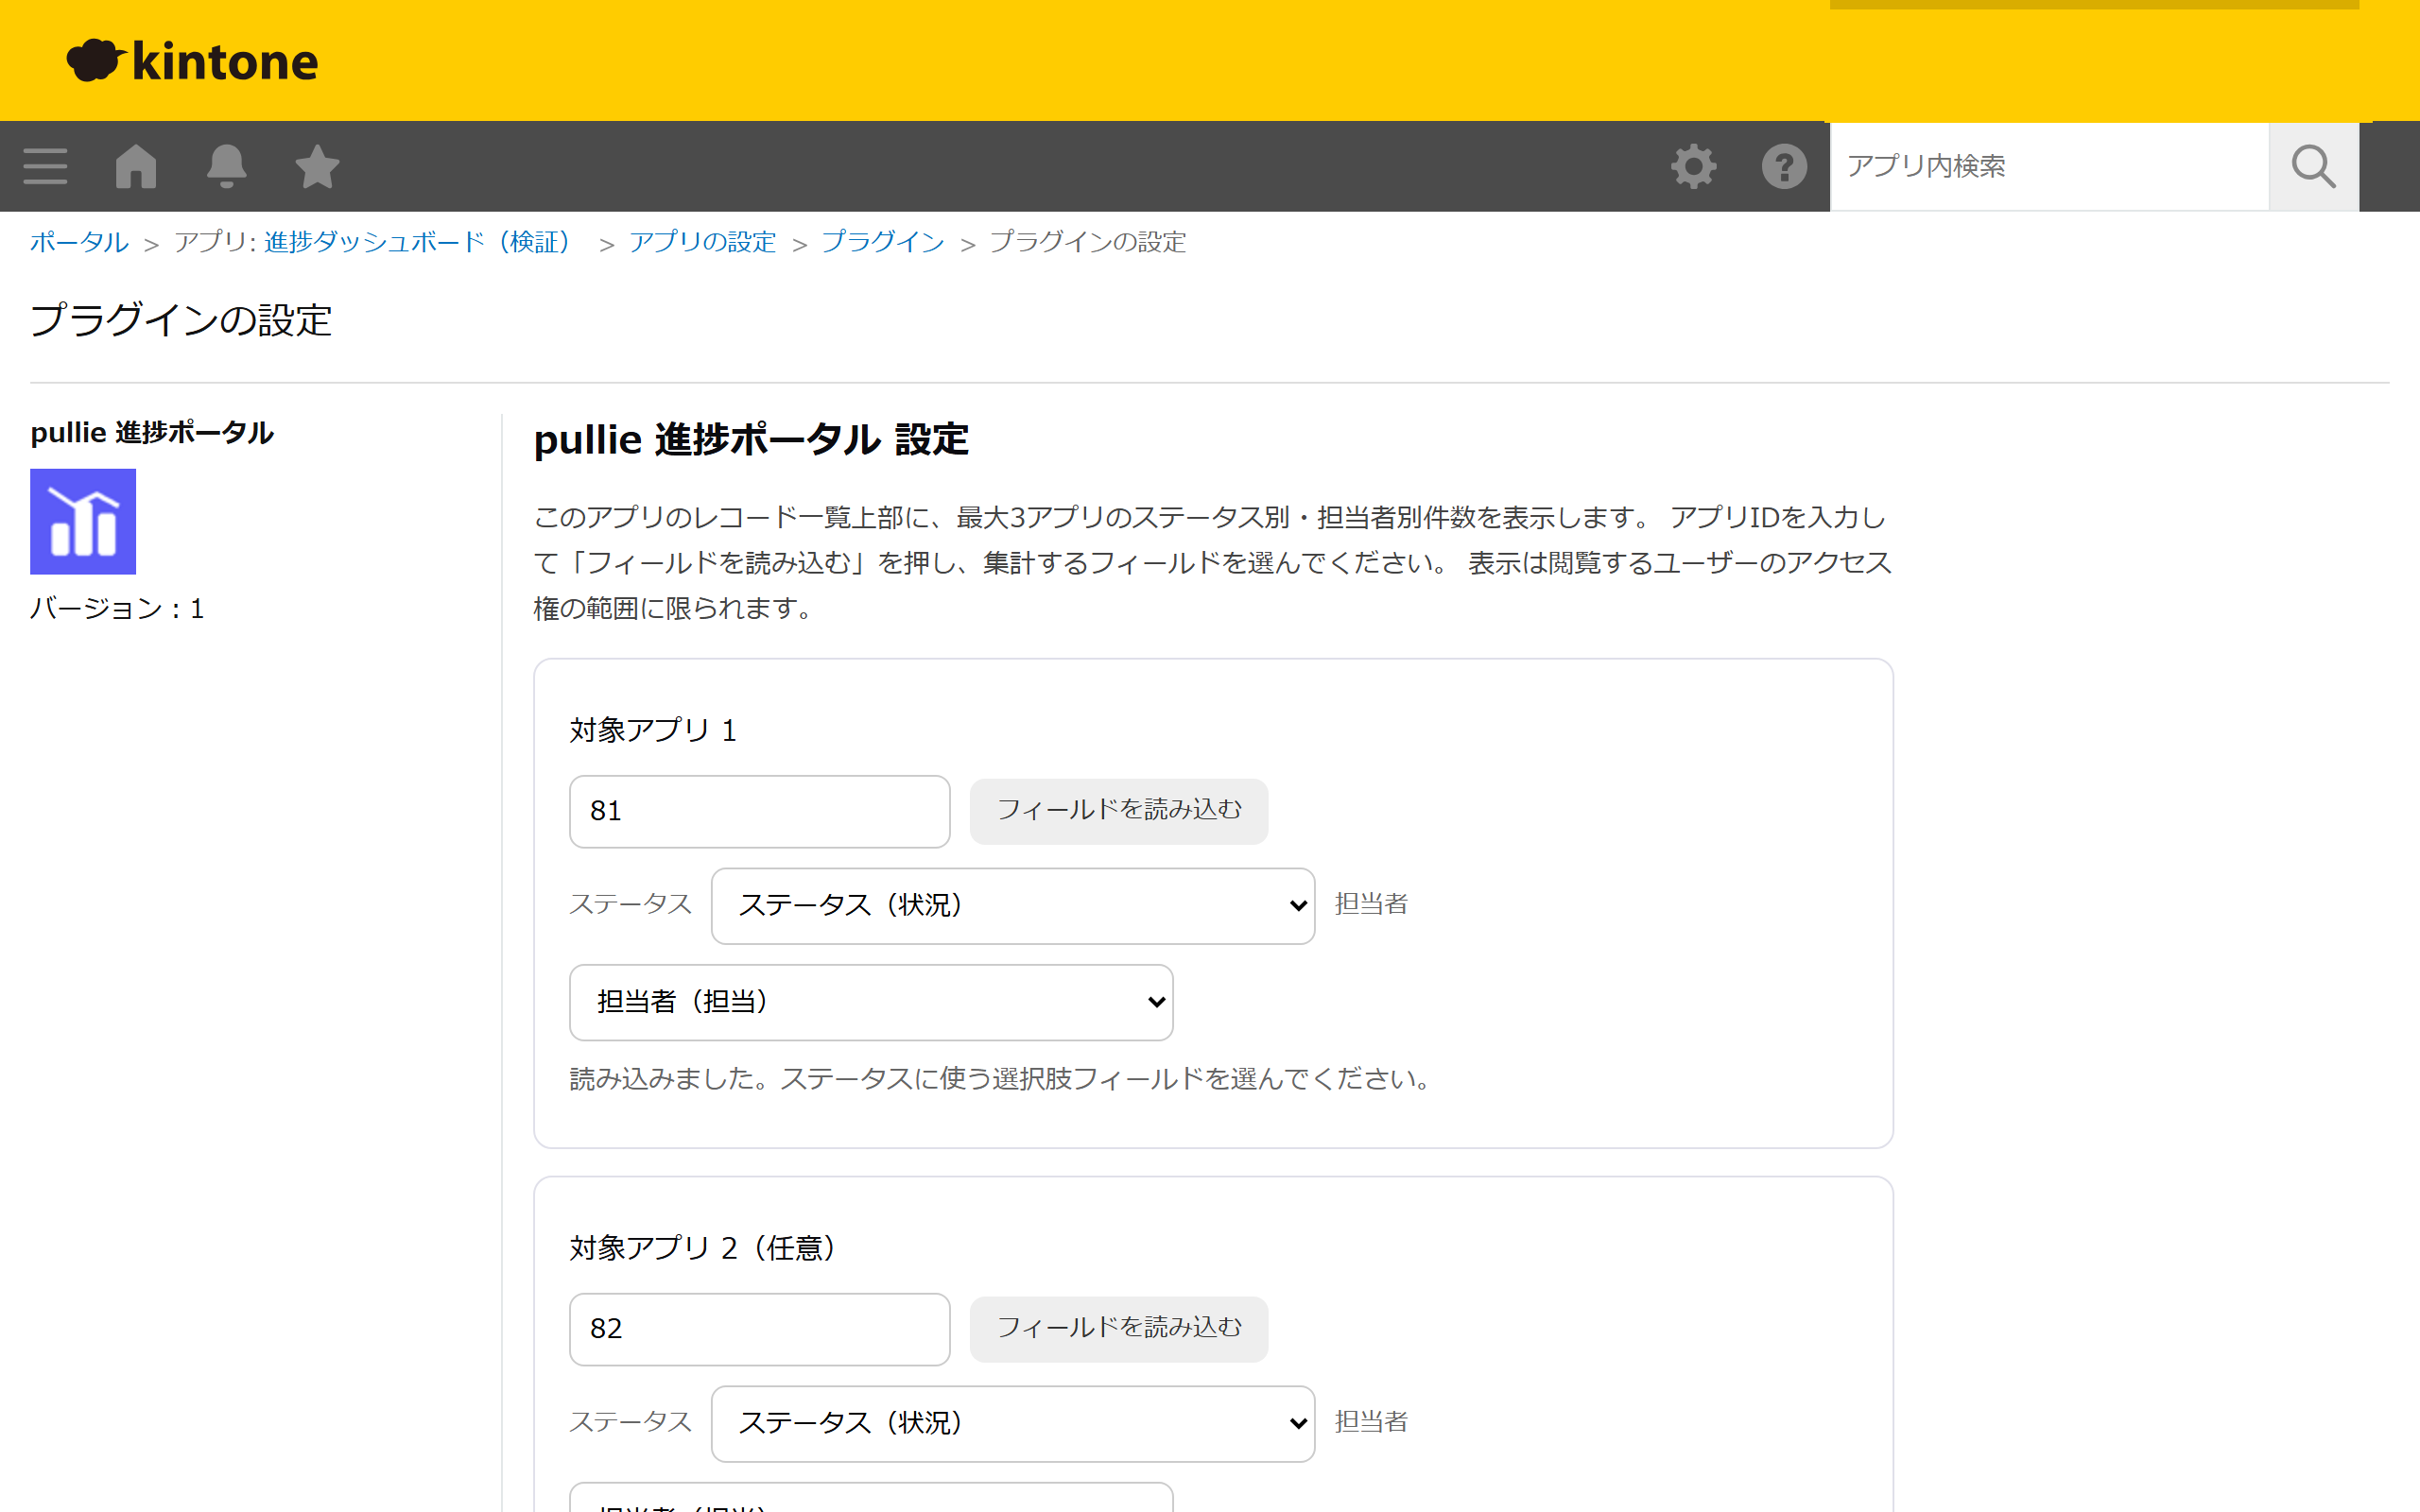Open notifications bell icon
Image resolution: width=2420 pixels, height=1512 pixels.
pos(227,166)
